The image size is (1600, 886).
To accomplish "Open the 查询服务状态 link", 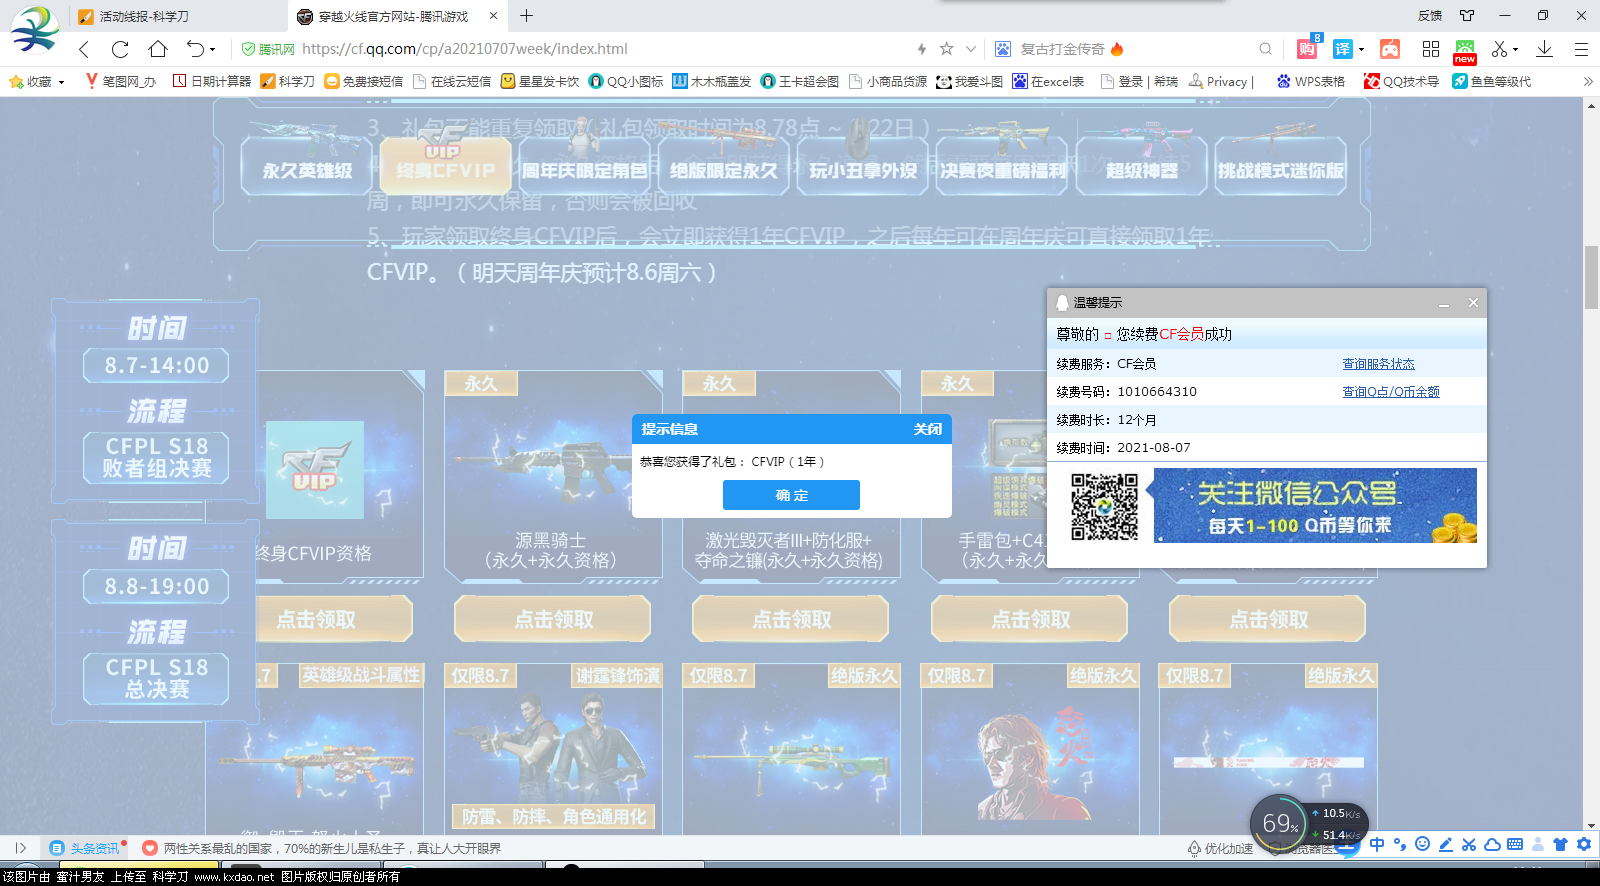I will pos(1378,364).
